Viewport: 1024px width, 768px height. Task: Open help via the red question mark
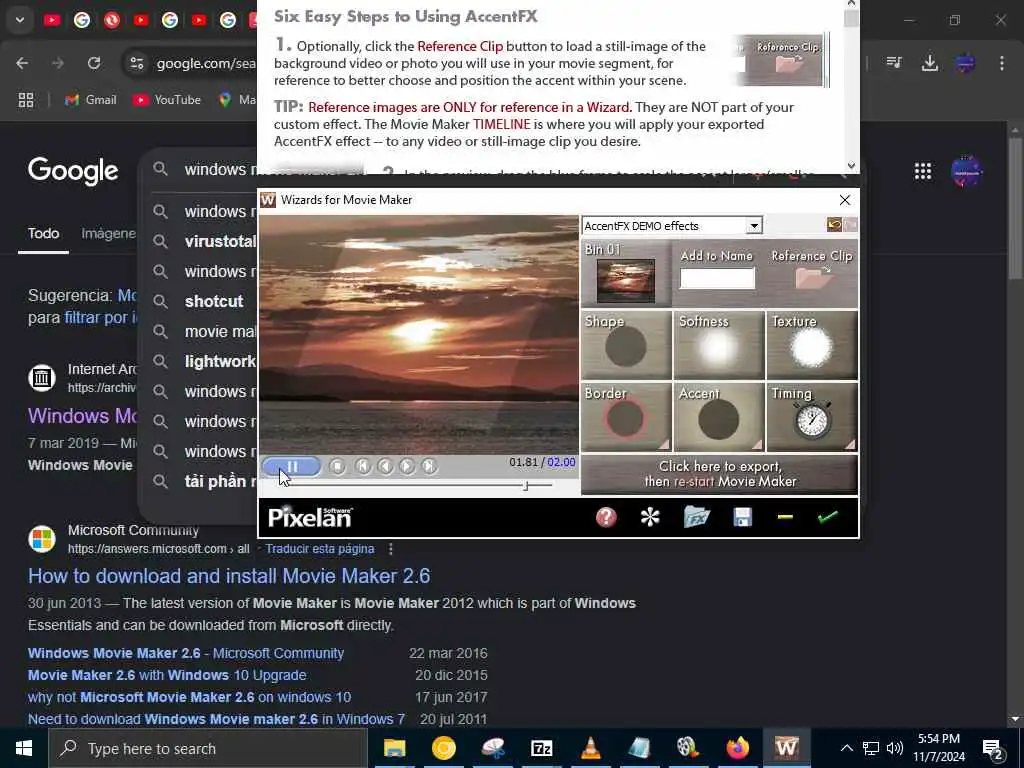coord(606,517)
